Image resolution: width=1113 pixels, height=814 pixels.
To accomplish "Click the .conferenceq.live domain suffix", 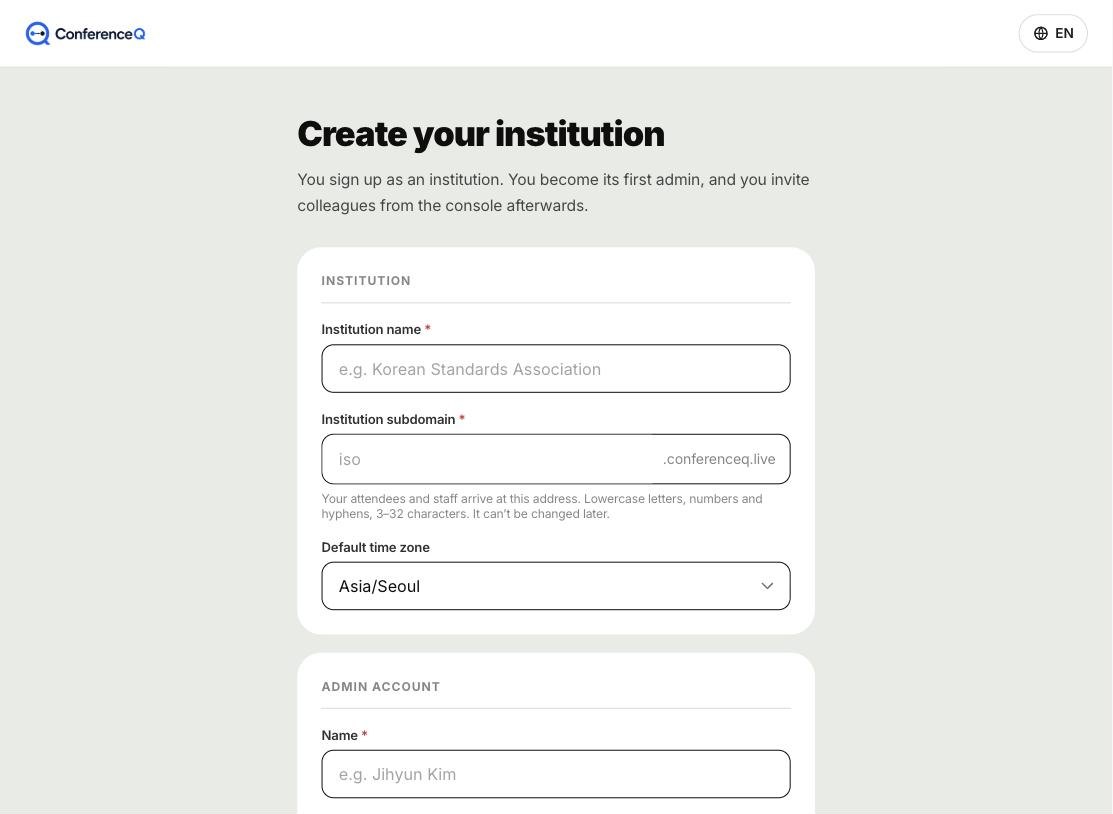I will [x=719, y=459].
